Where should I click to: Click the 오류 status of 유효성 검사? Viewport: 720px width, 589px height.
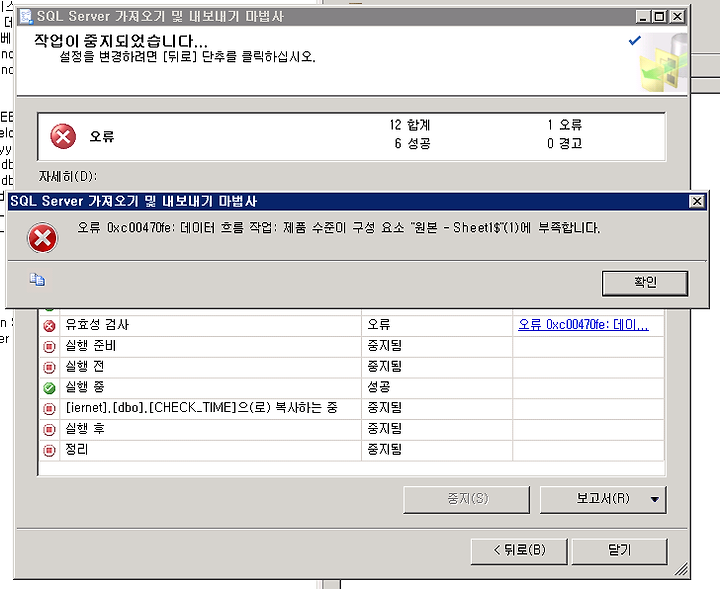[379, 325]
